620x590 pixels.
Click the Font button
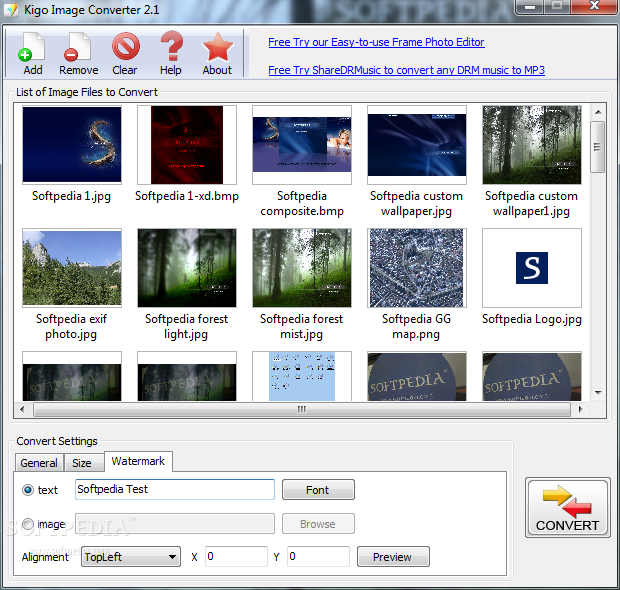318,490
